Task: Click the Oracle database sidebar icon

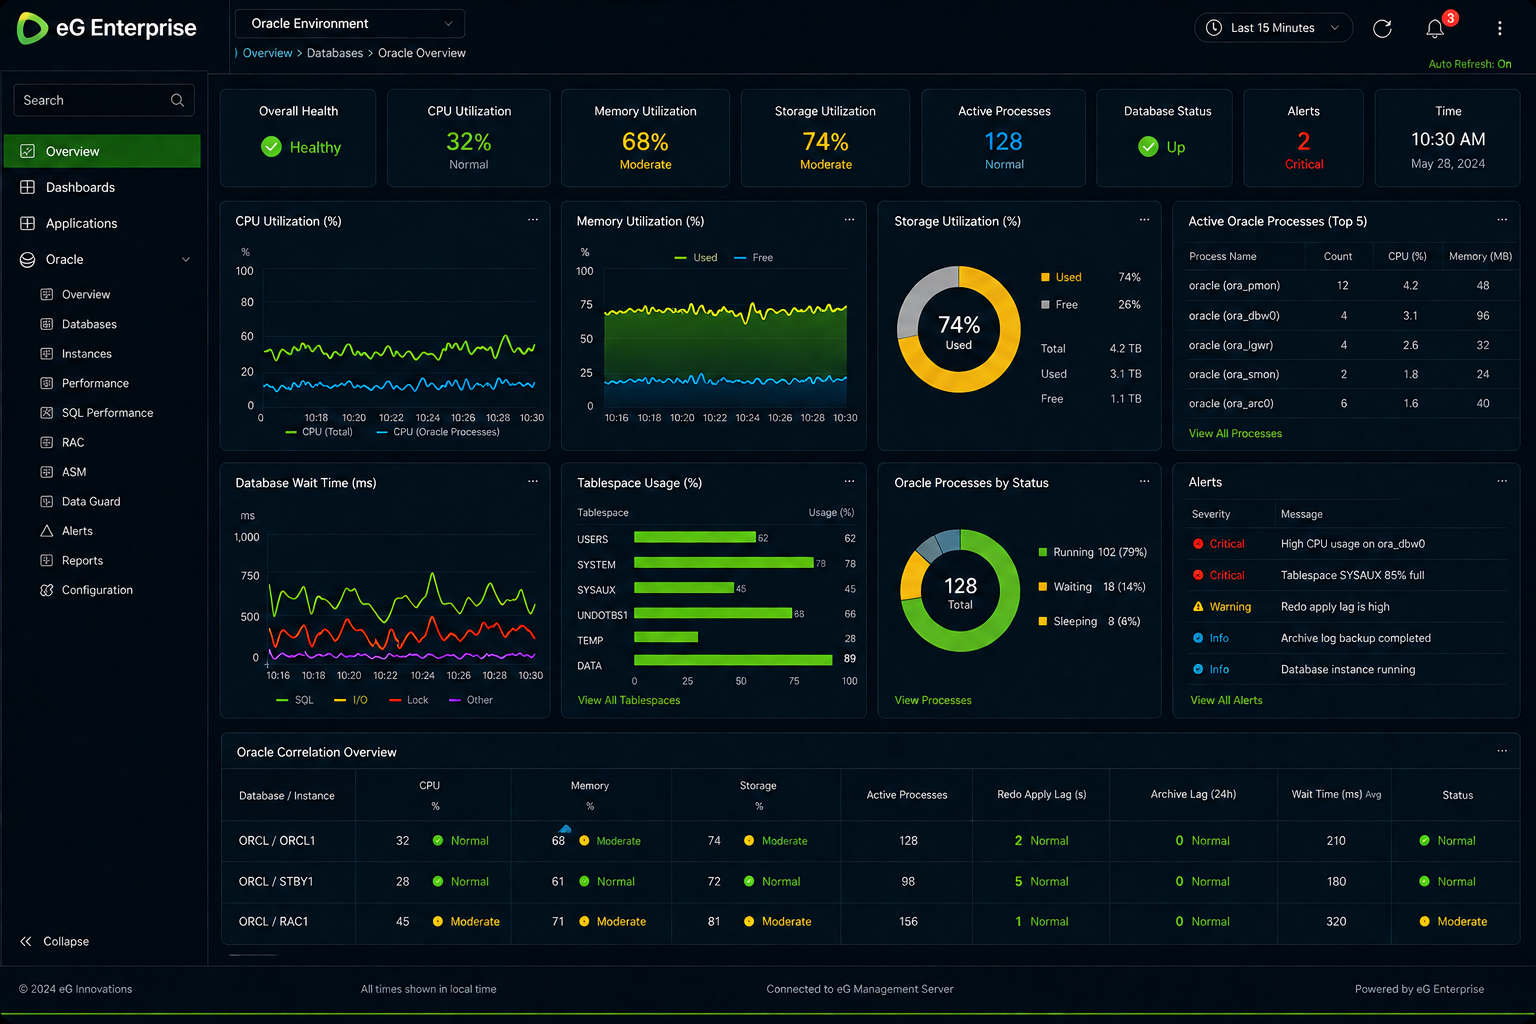Action: (x=28, y=259)
